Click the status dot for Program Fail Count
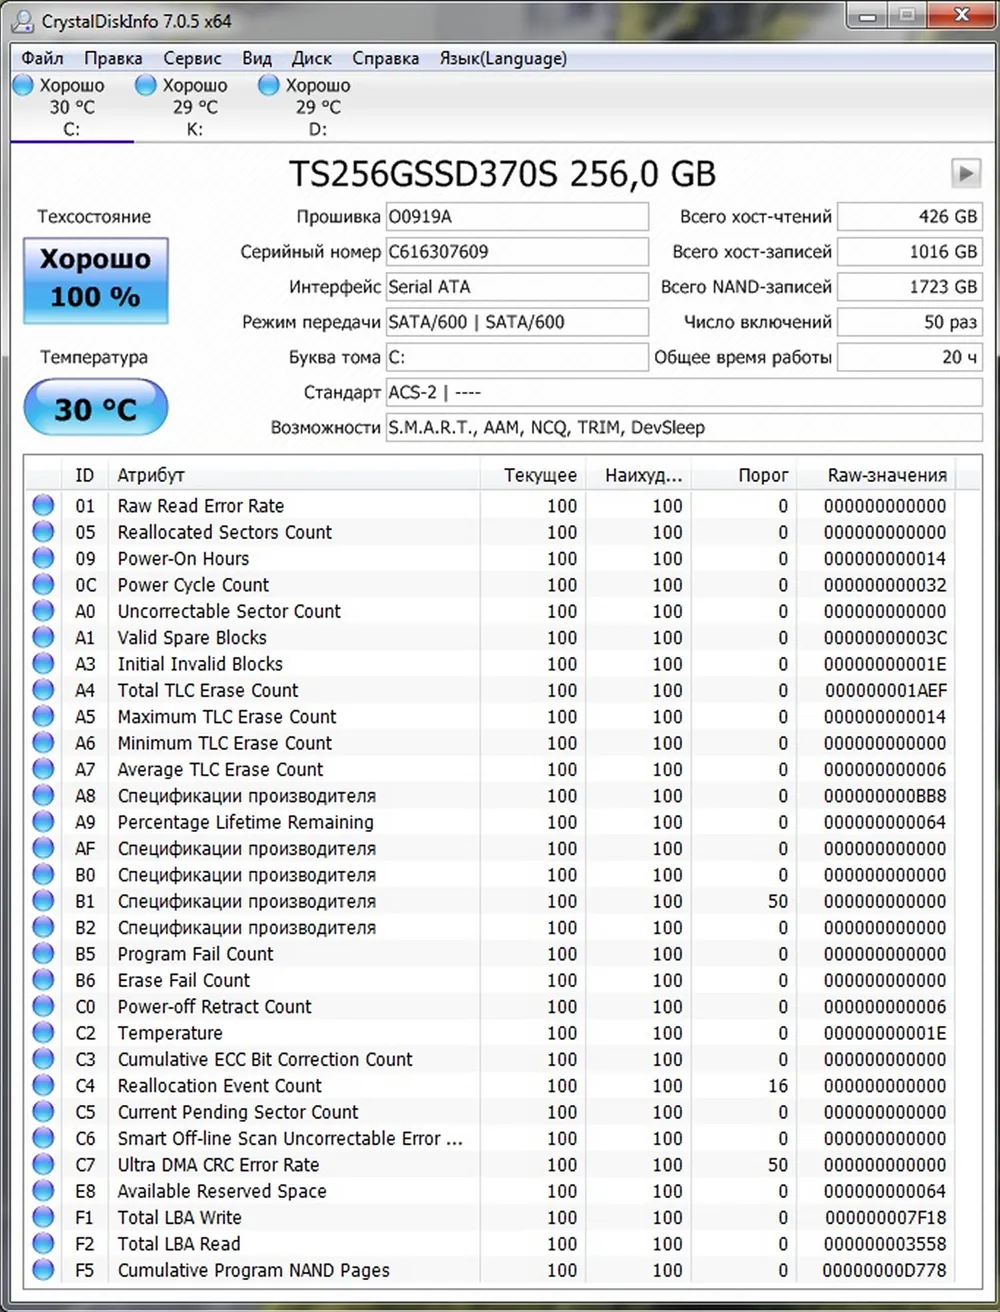This screenshot has height=1312, width=1000. coord(43,954)
